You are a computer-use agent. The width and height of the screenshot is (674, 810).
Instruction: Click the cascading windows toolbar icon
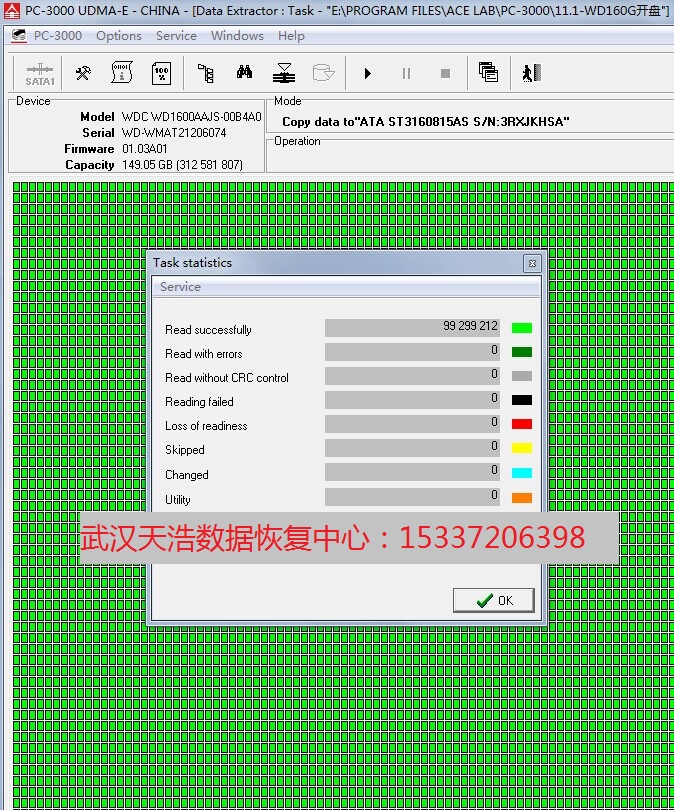pyautogui.click(x=488, y=73)
